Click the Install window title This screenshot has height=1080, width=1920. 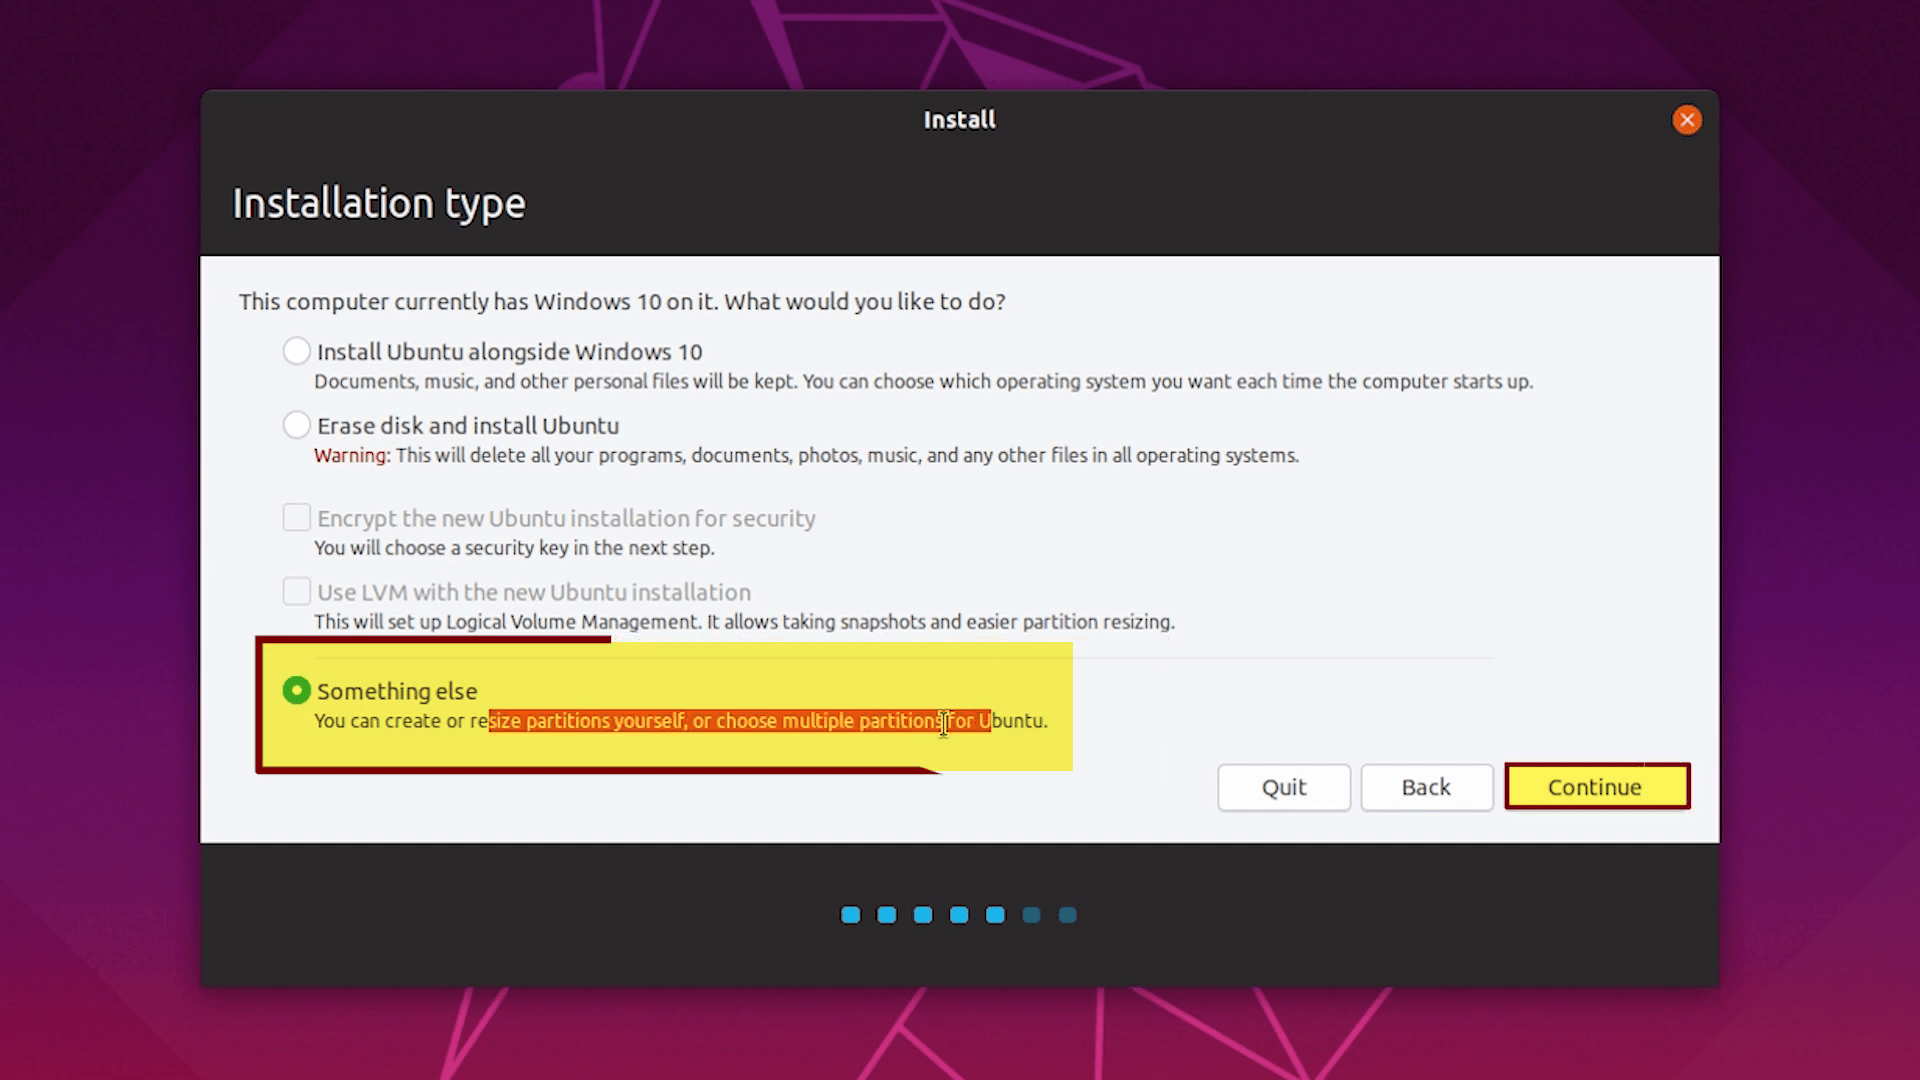[959, 120]
